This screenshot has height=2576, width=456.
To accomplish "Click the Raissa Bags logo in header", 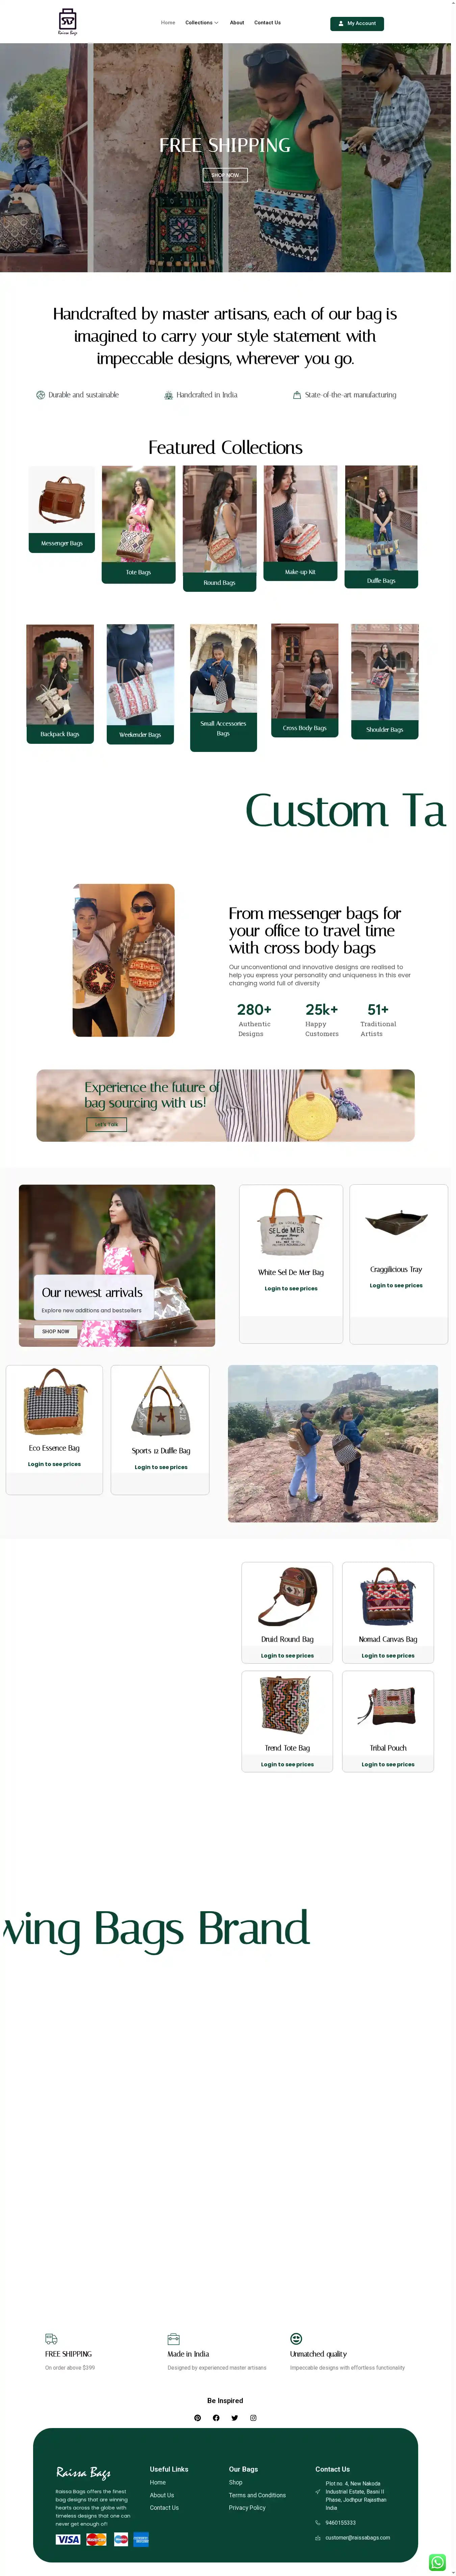I will [x=67, y=21].
